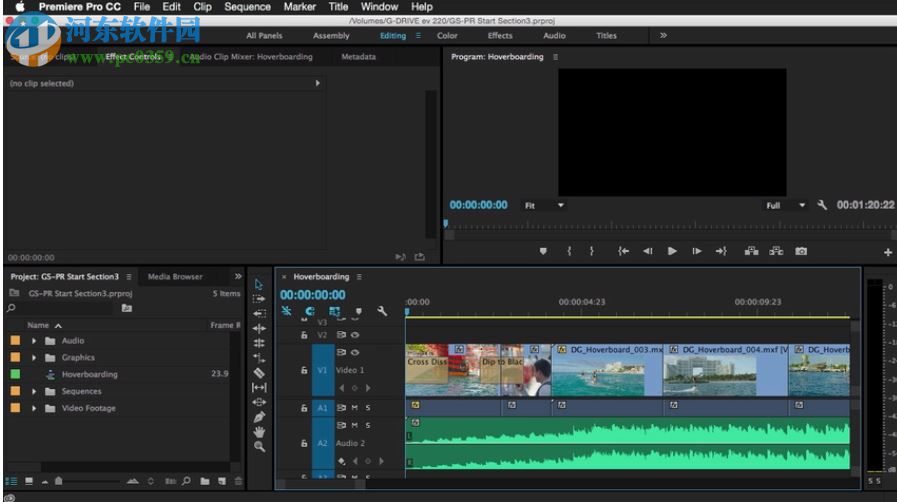Step forward one frame
897x502 pixels.
(696, 251)
